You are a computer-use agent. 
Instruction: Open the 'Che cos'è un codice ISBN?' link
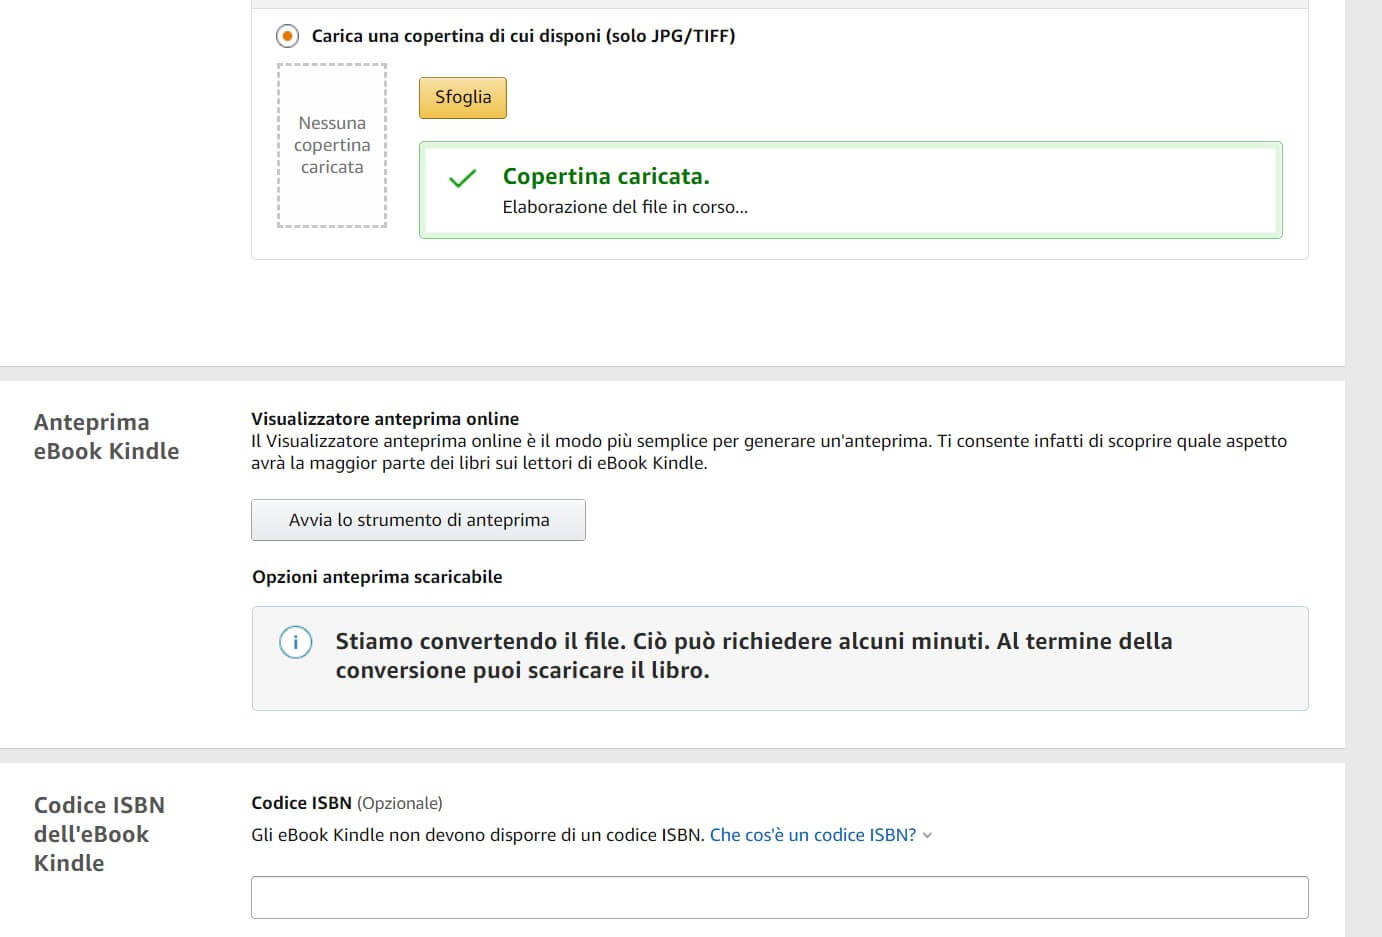tap(812, 835)
